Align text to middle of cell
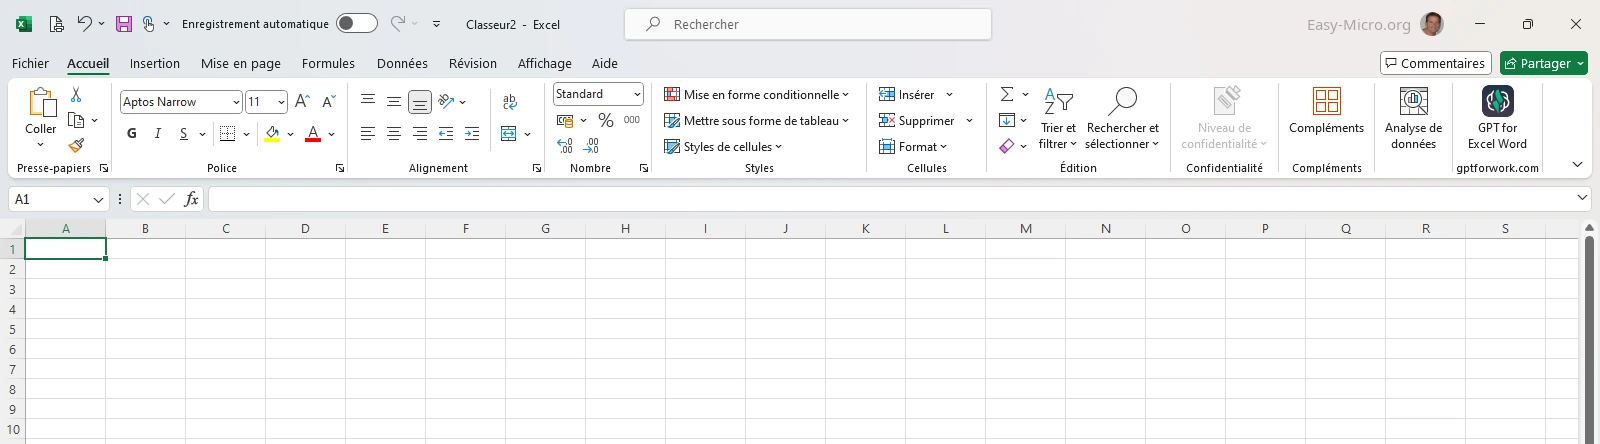 (x=394, y=102)
